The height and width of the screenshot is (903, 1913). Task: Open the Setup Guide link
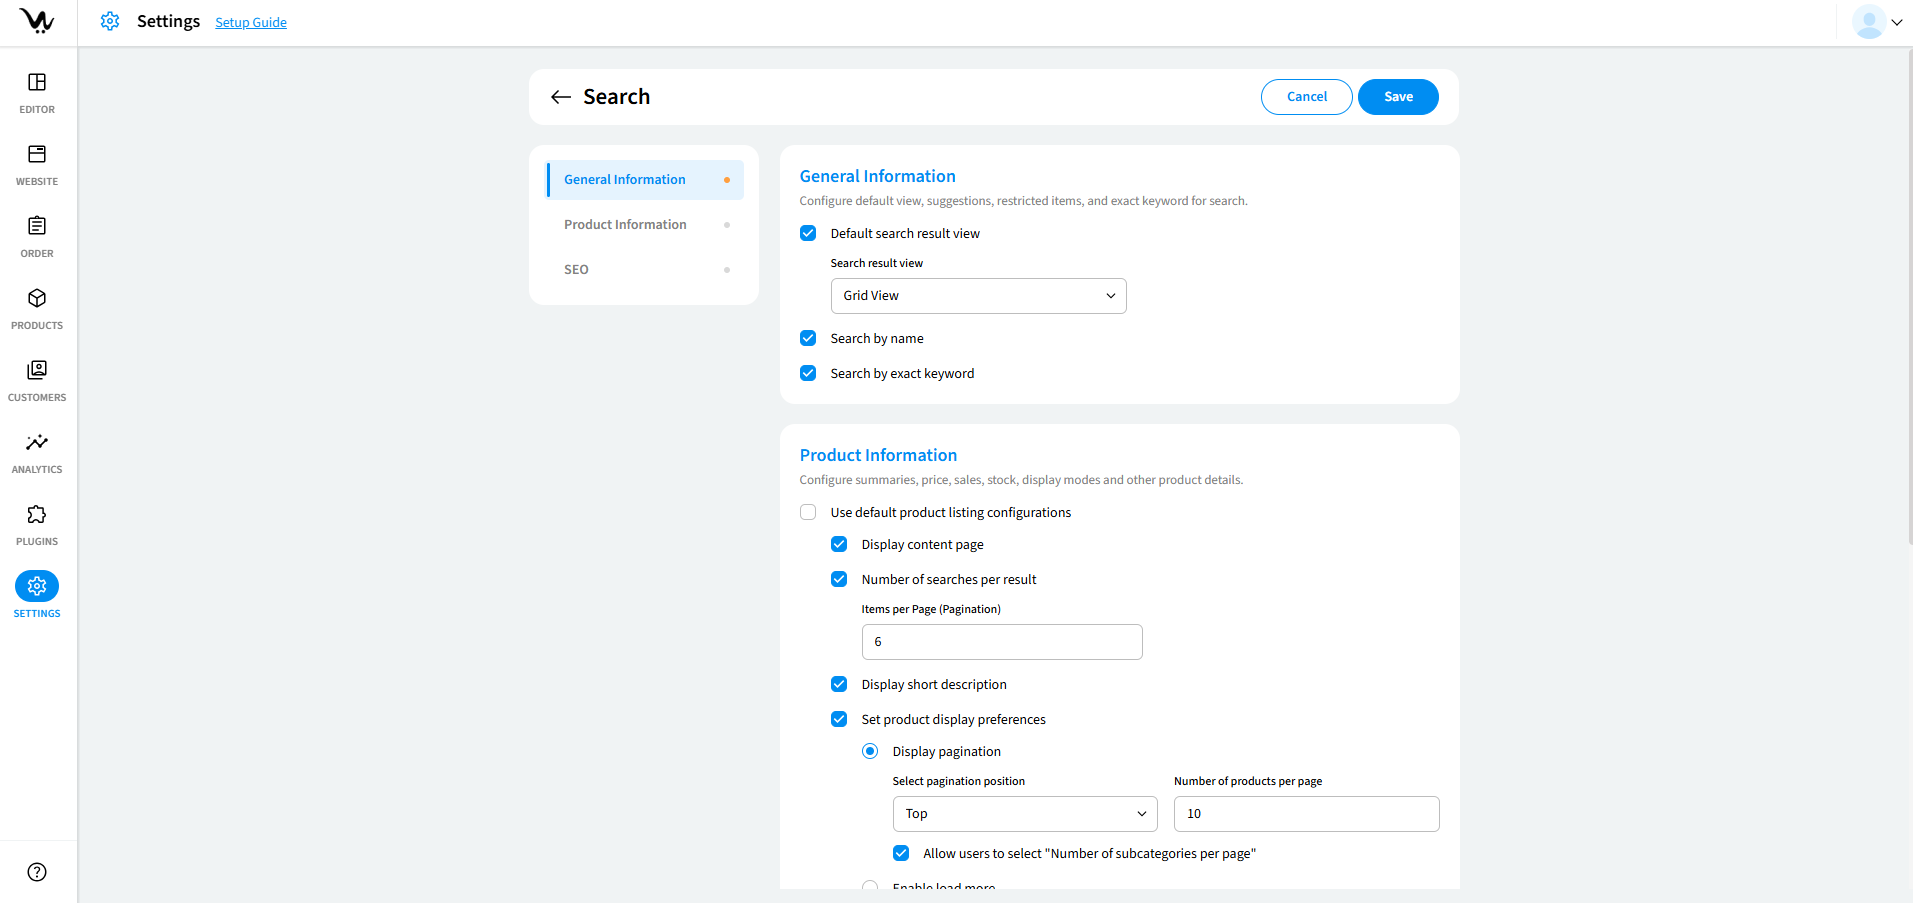[251, 23]
